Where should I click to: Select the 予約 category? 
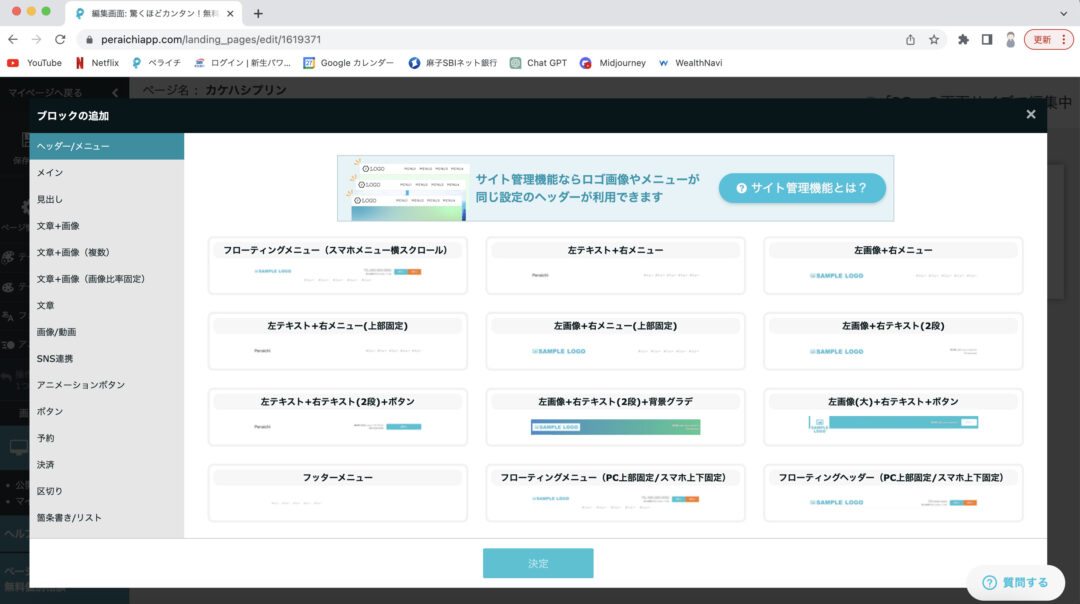coord(107,438)
